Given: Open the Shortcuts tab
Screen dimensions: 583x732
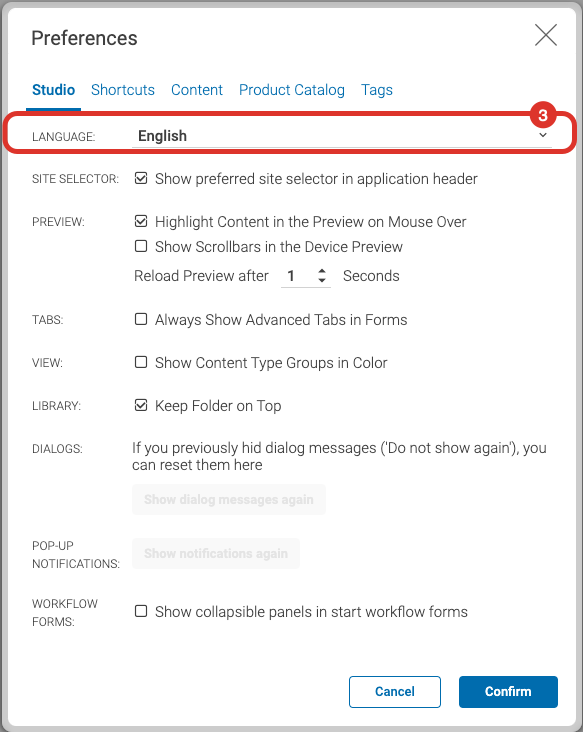Looking at the screenshot, I should [x=123, y=90].
